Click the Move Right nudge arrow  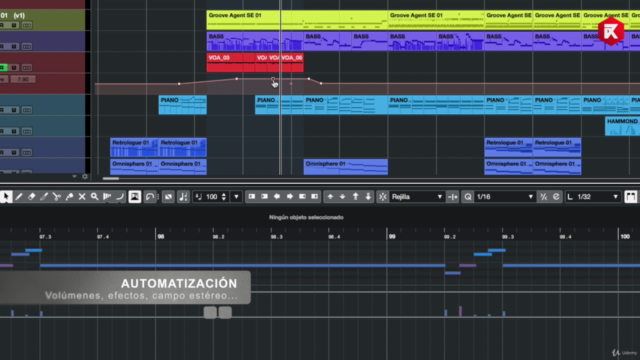pos(290,197)
